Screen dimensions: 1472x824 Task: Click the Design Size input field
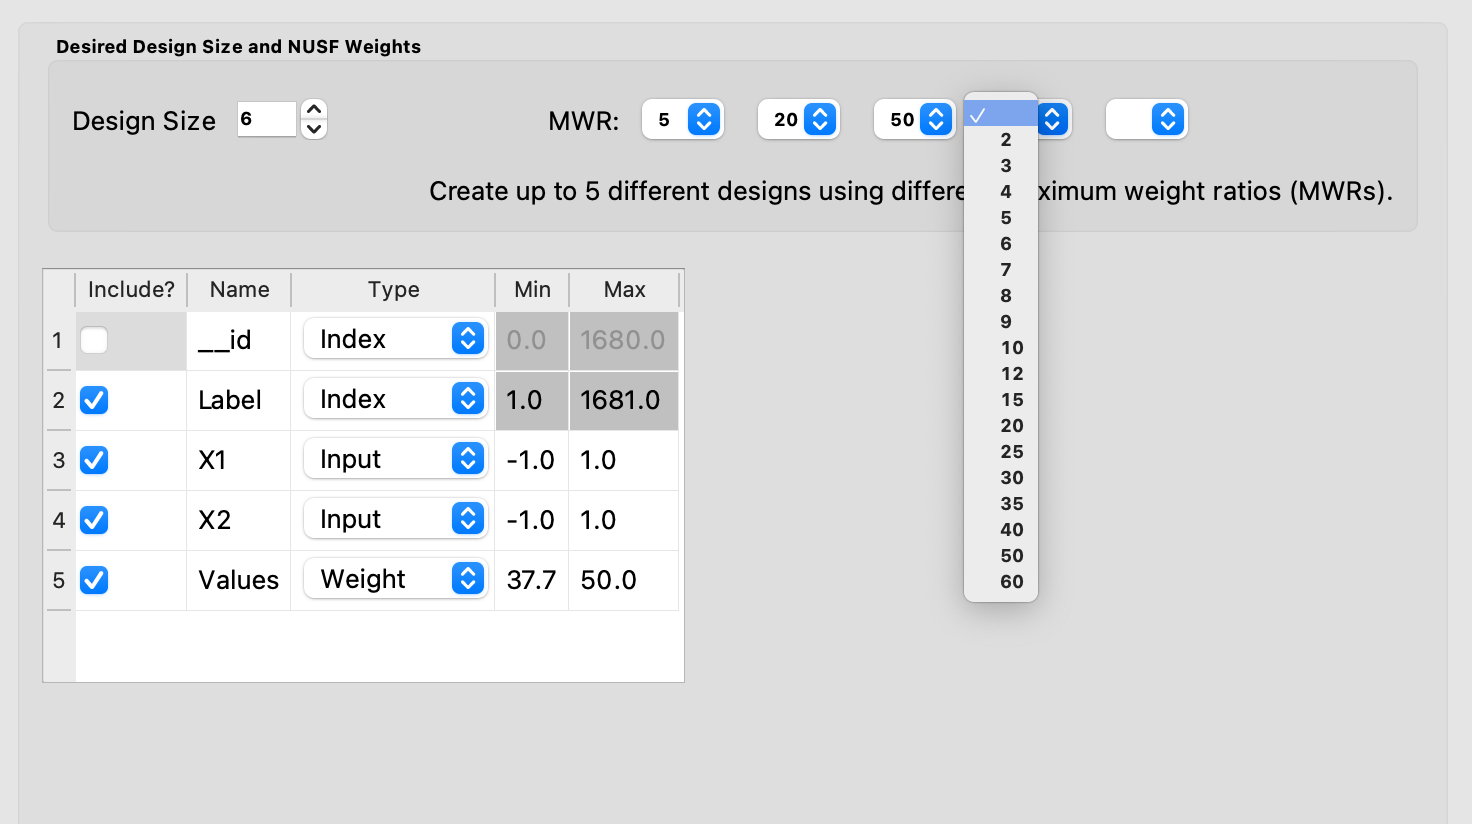(x=267, y=119)
